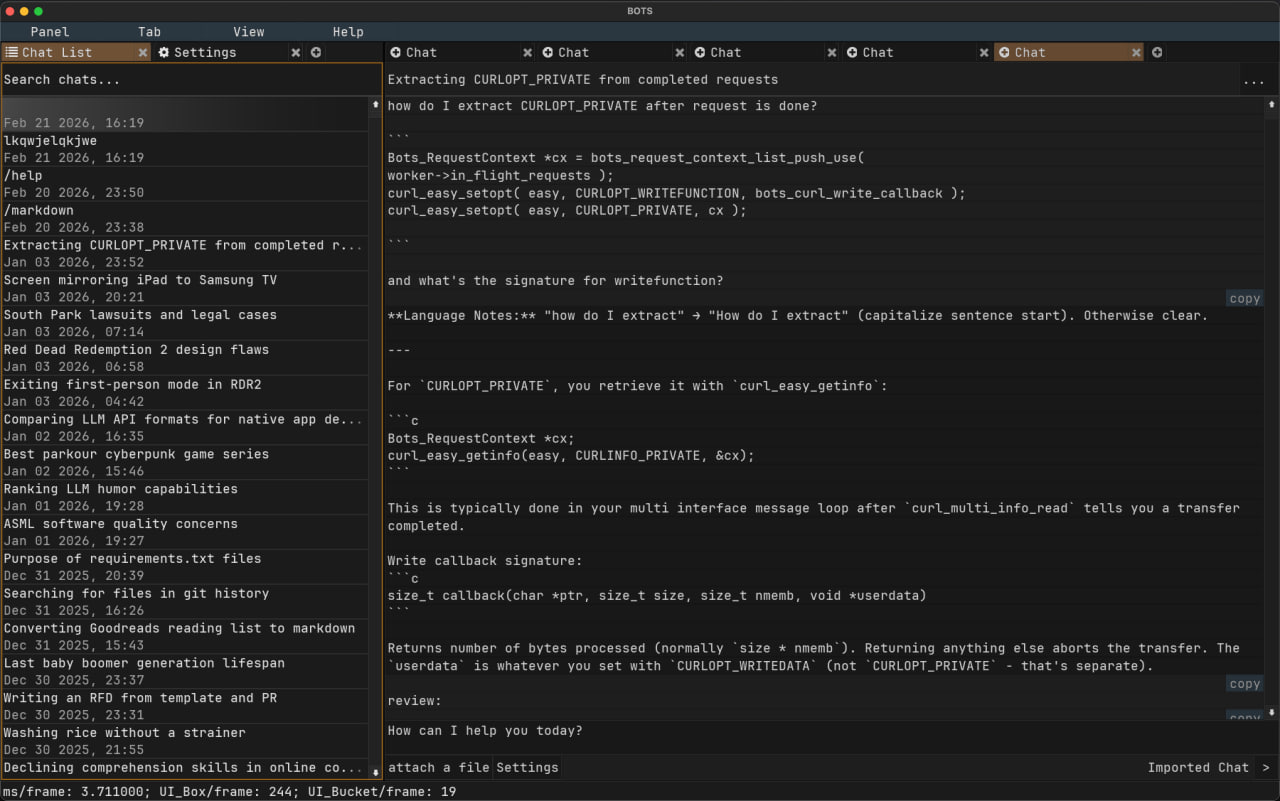Add a new chat with the rightmost plus icon
This screenshot has width=1280, height=801.
click(x=1157, y=52)
